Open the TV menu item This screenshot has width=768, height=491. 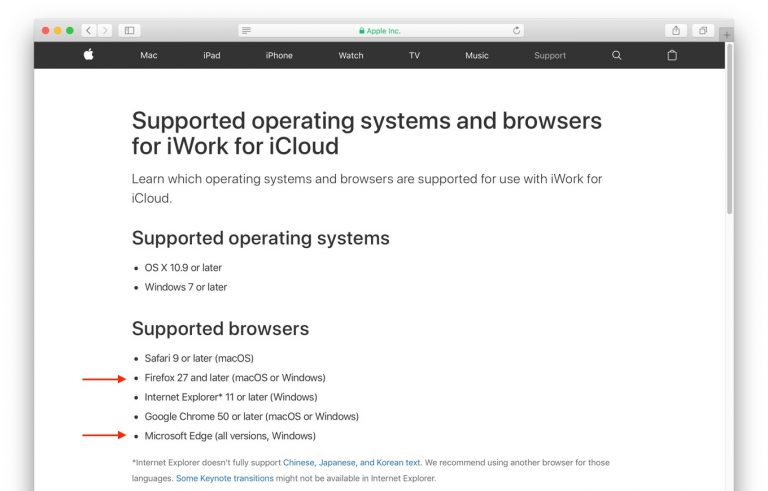tap(414, 55)
